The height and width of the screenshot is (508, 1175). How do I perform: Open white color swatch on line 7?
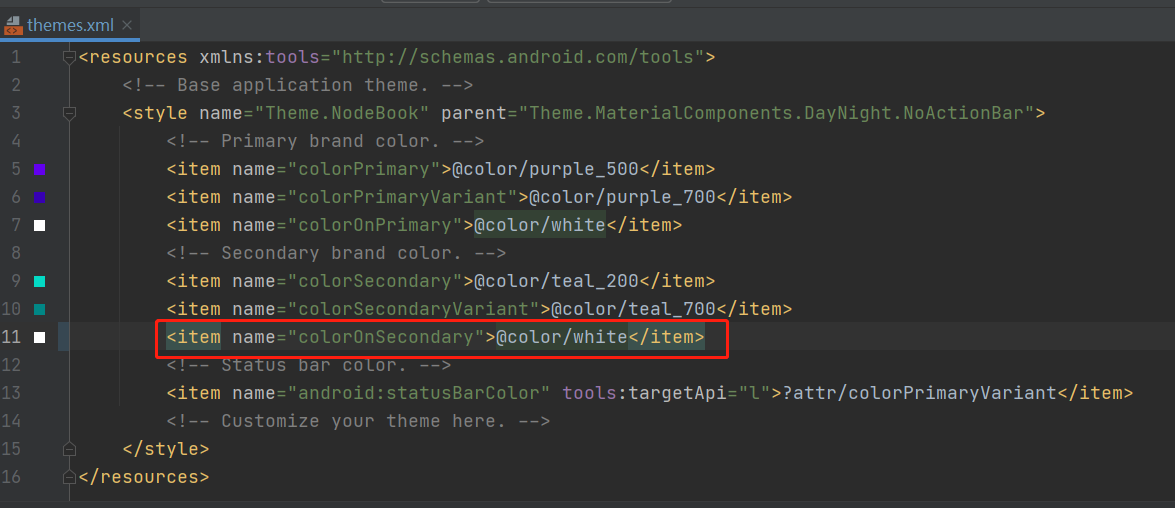click(40, 225)
